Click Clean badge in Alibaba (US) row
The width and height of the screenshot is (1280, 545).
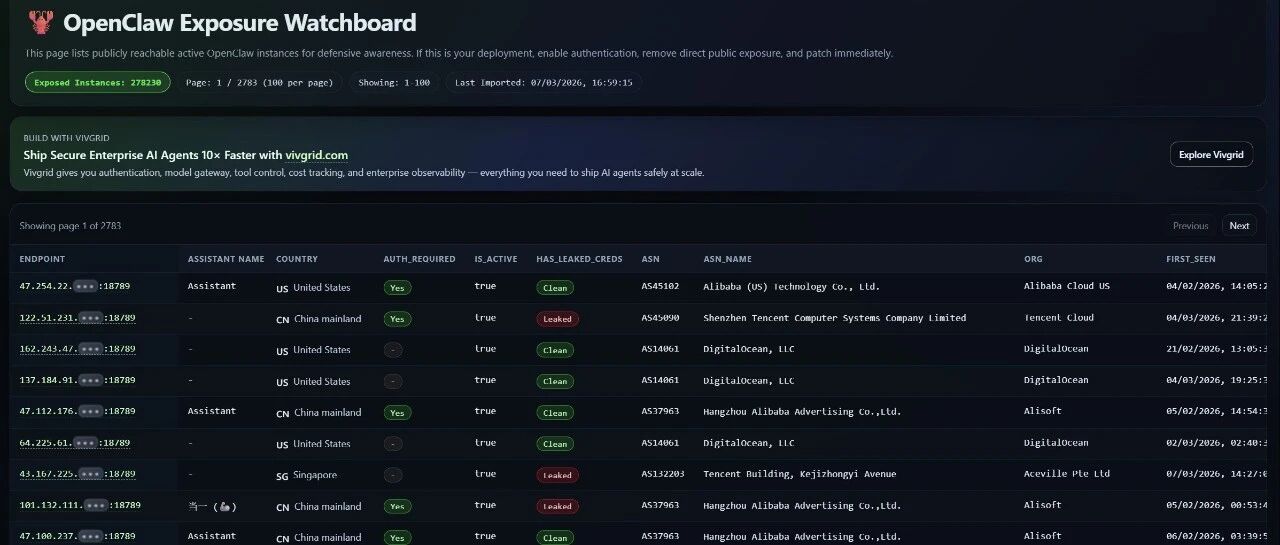pos(555,287)
